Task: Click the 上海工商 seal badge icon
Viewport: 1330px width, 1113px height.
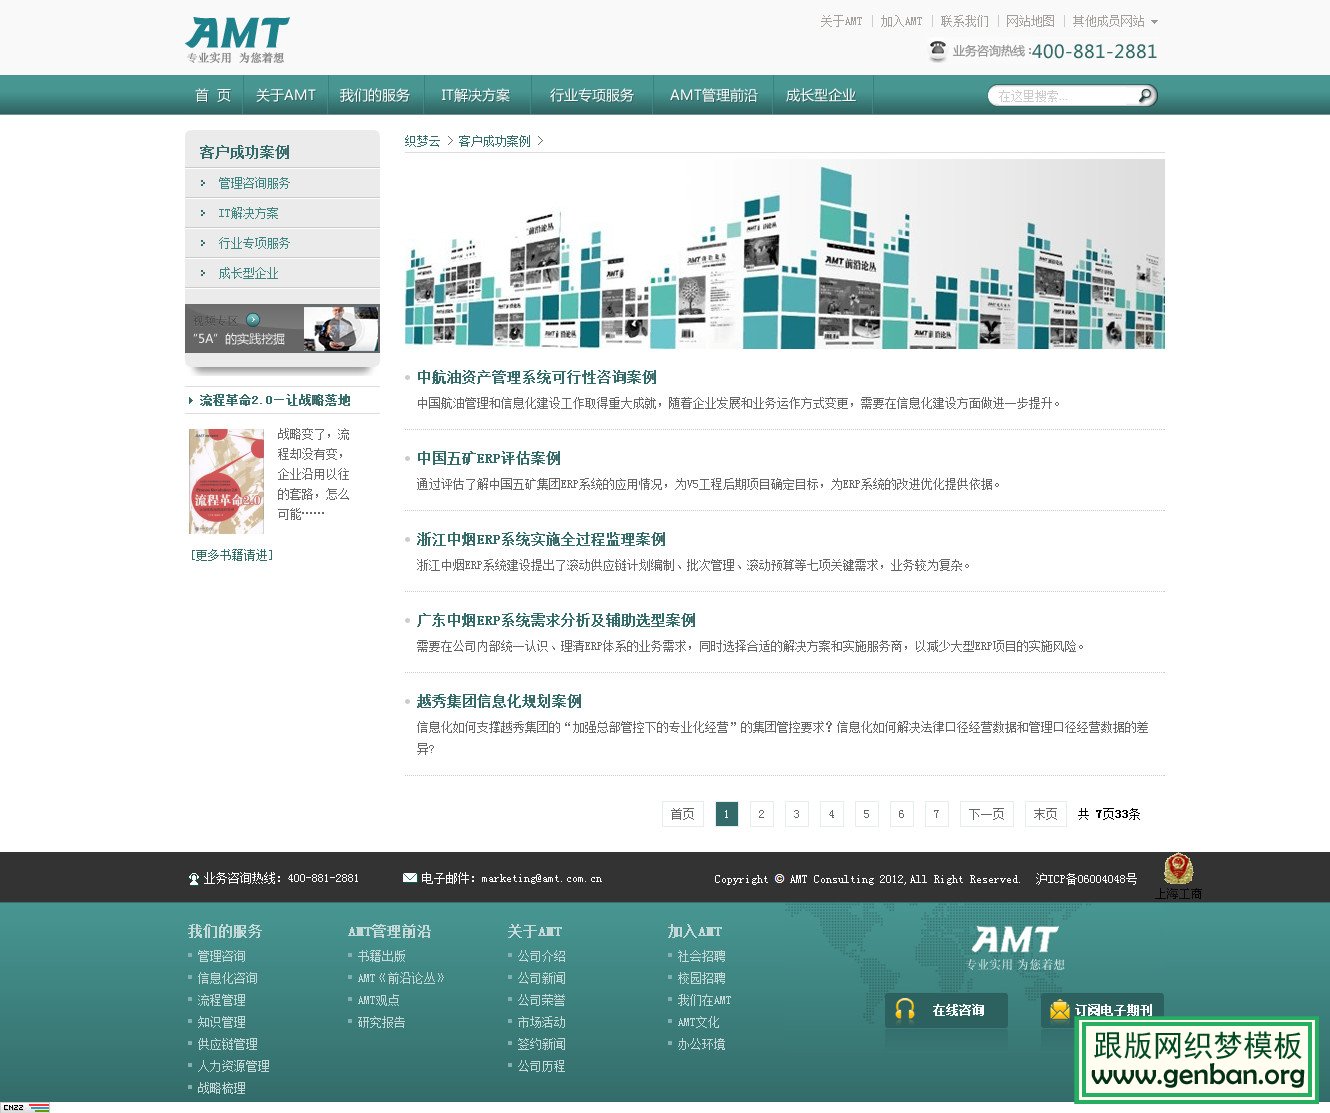Action: (x=1179, y=871)
